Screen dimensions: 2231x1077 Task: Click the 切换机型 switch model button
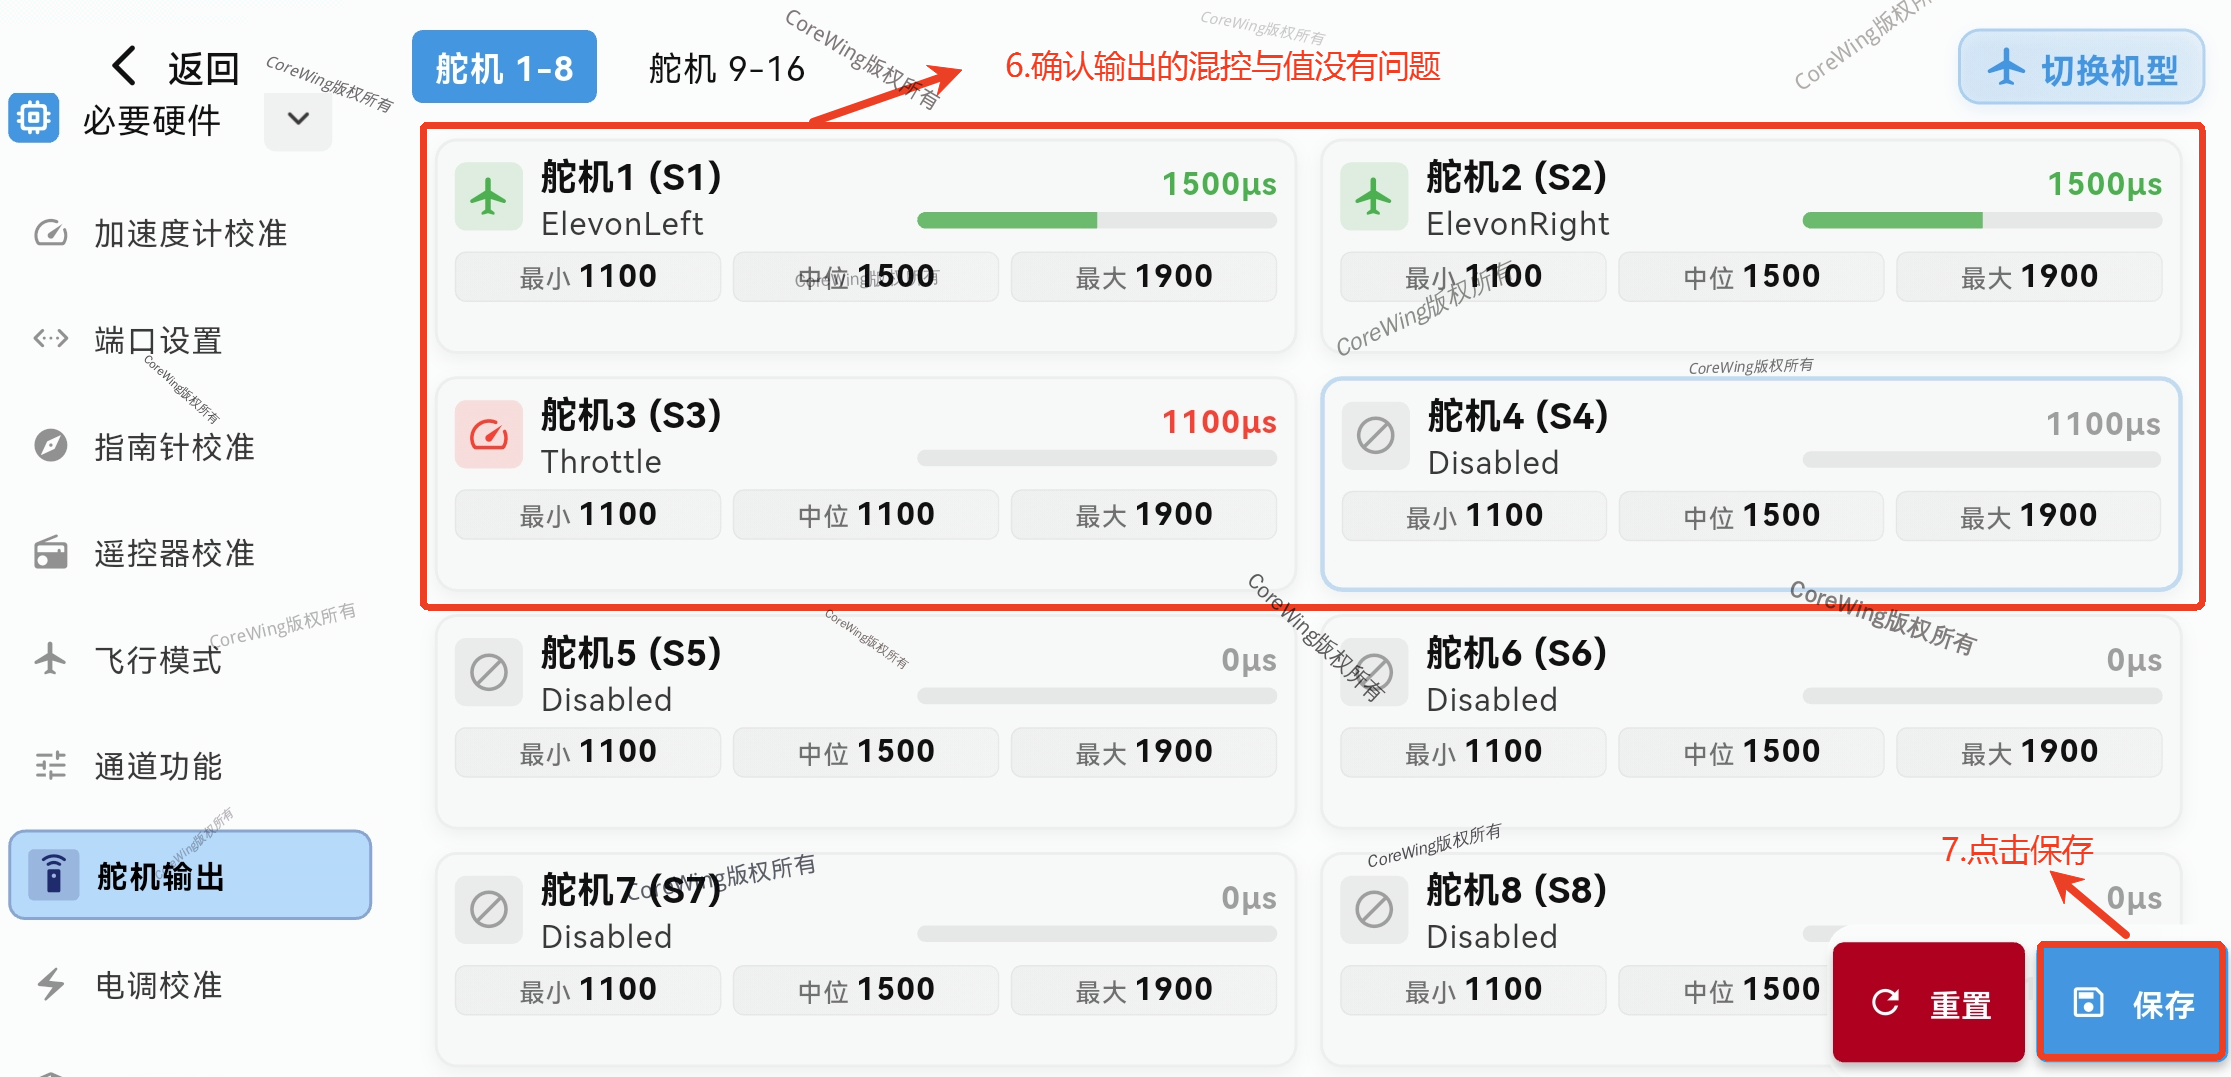pos(2081,69)
